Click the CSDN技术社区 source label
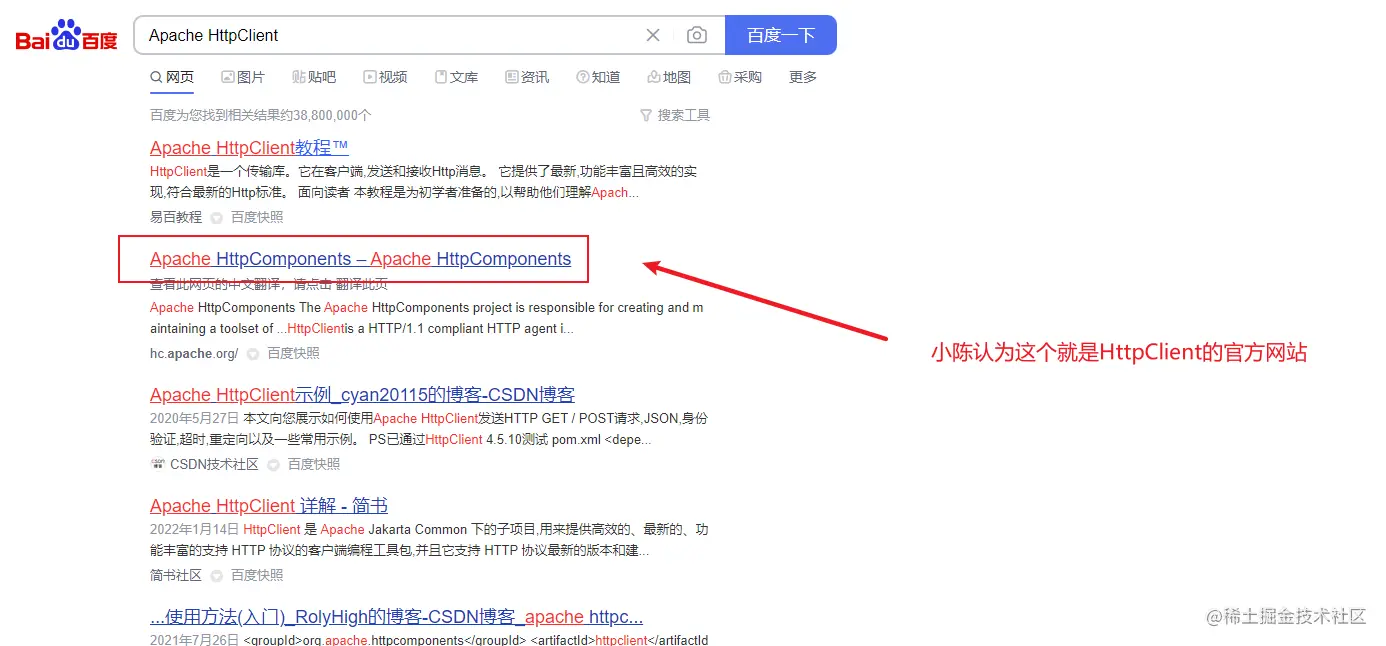Image resolution: width=1386 pixels, height=646 pixels. pyautogui.click(x=214, y=464)
